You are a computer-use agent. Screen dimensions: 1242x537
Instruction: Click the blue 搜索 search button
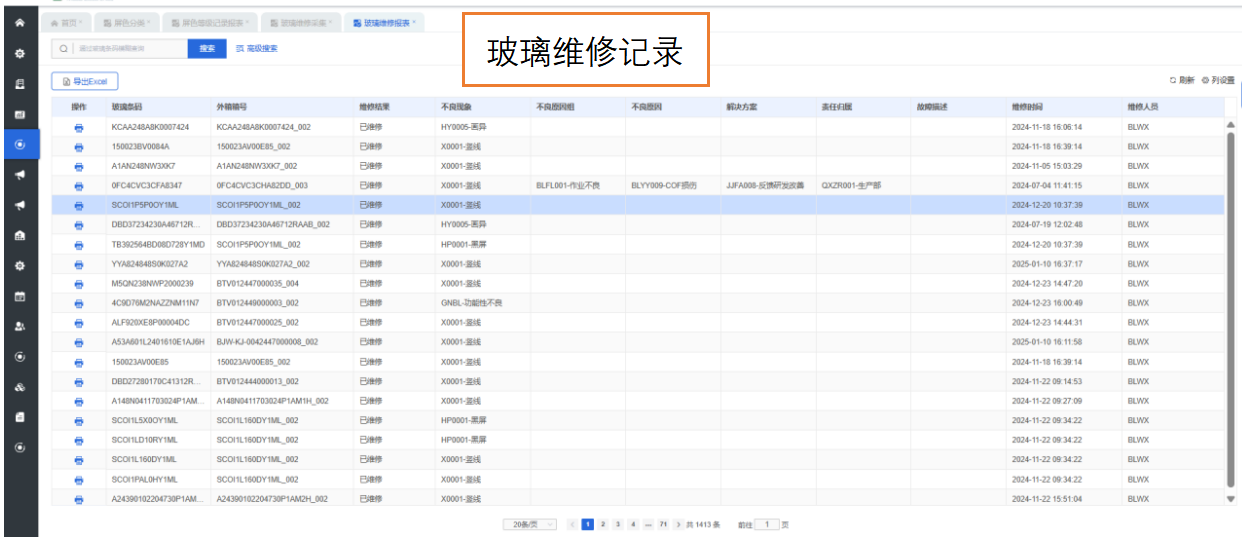point(207,48)
